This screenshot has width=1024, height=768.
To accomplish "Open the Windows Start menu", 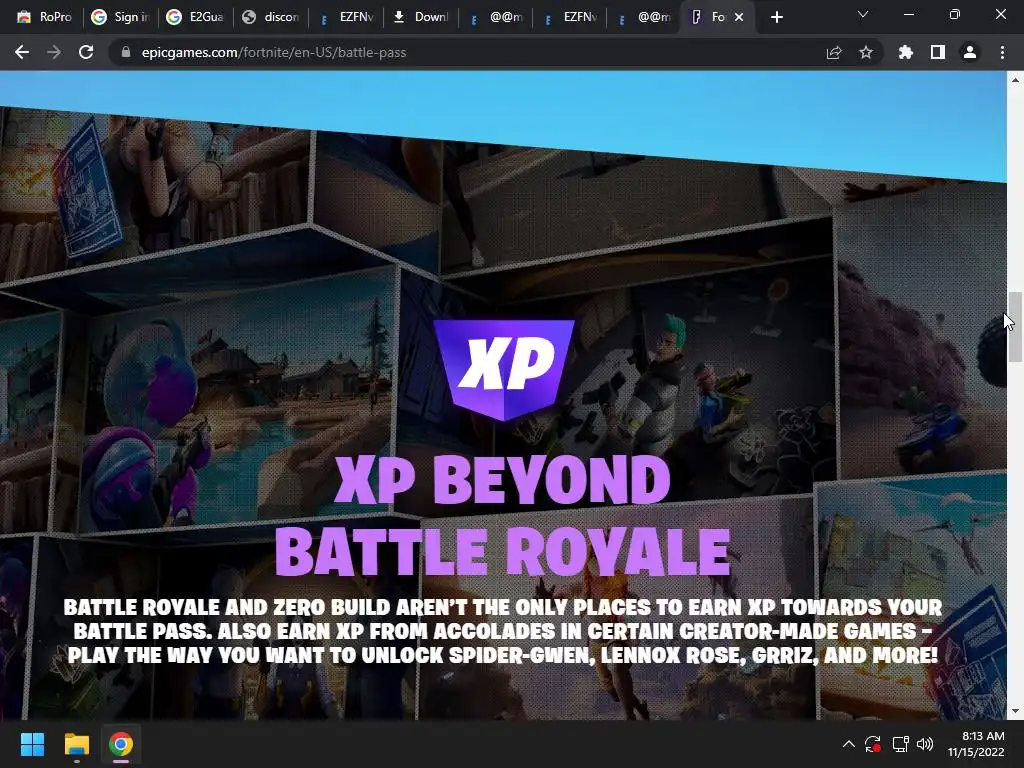I will coord(32,744).
